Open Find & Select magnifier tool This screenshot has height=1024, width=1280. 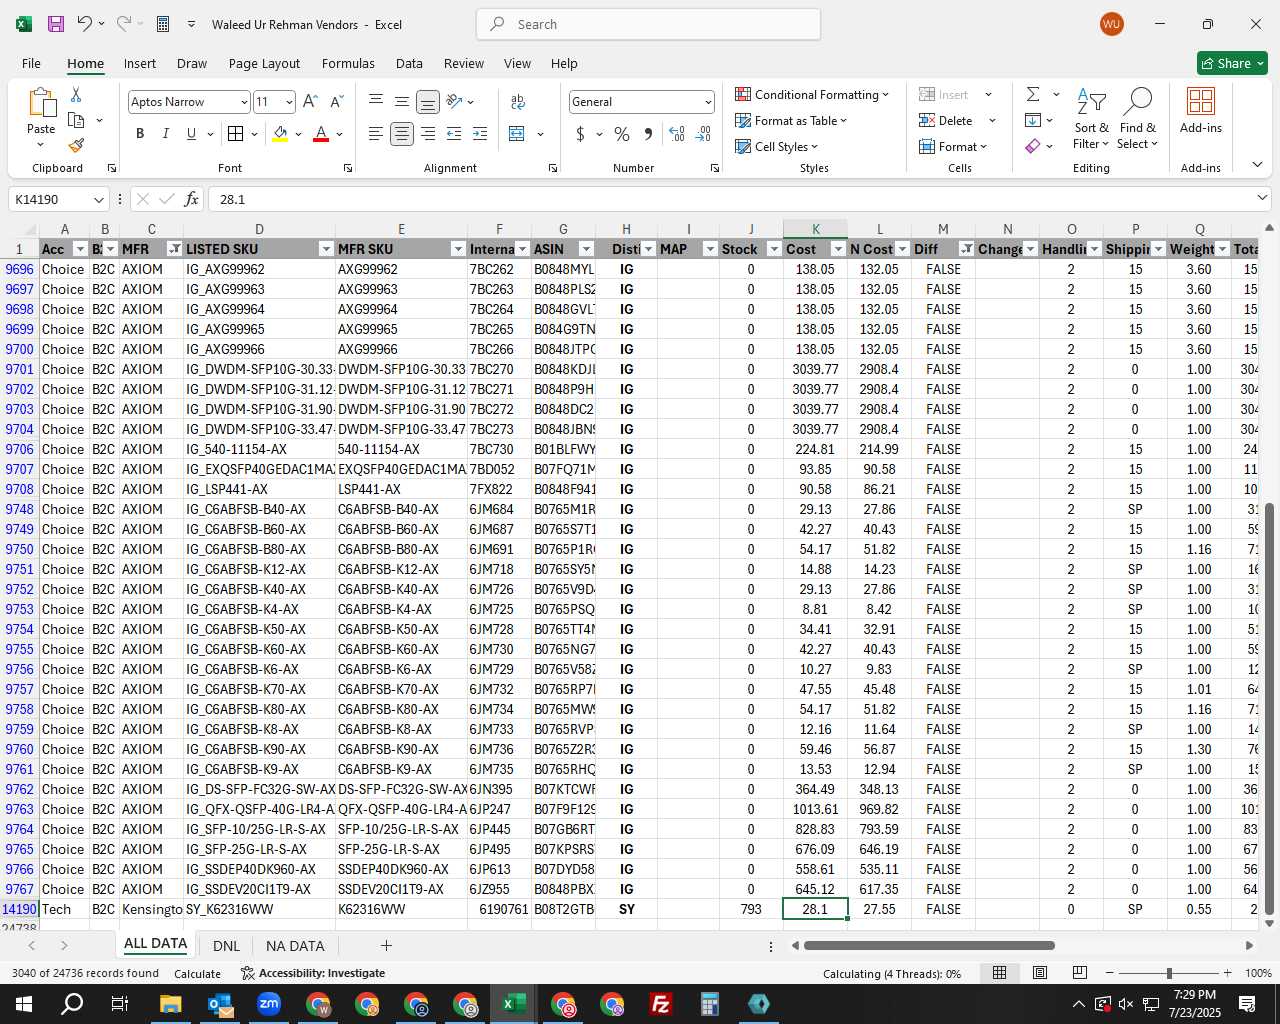point(1138,119)
